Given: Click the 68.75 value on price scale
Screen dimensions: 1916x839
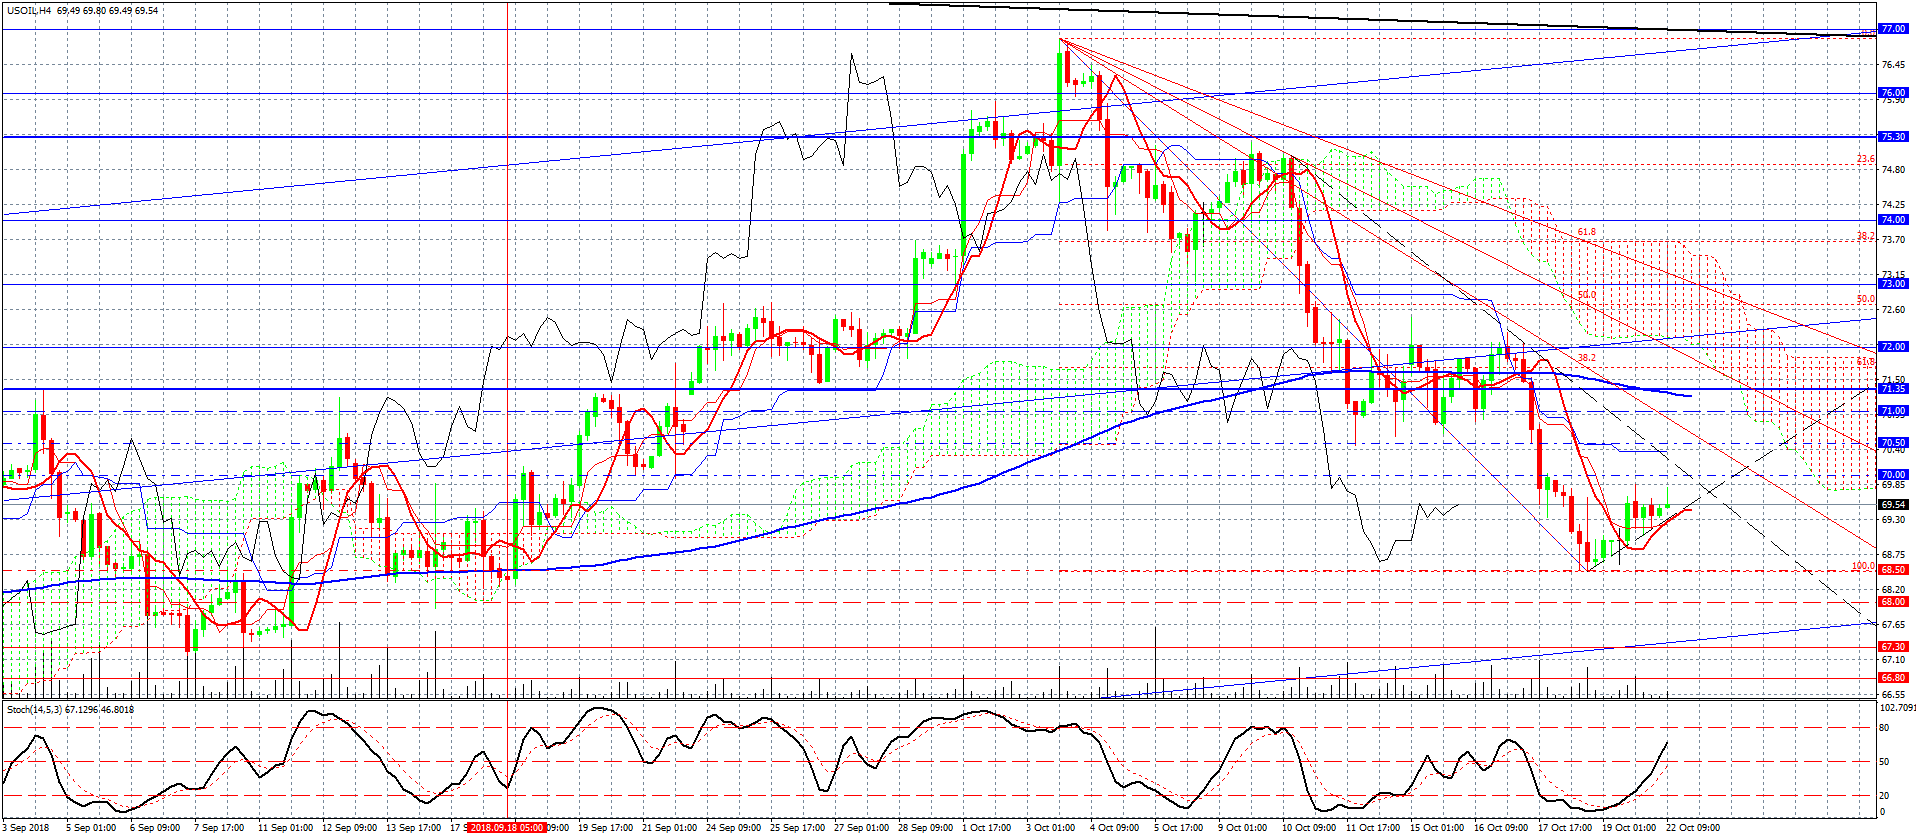Looking at the screenshot, I should pyautogui.click(x=1893, y=555).
